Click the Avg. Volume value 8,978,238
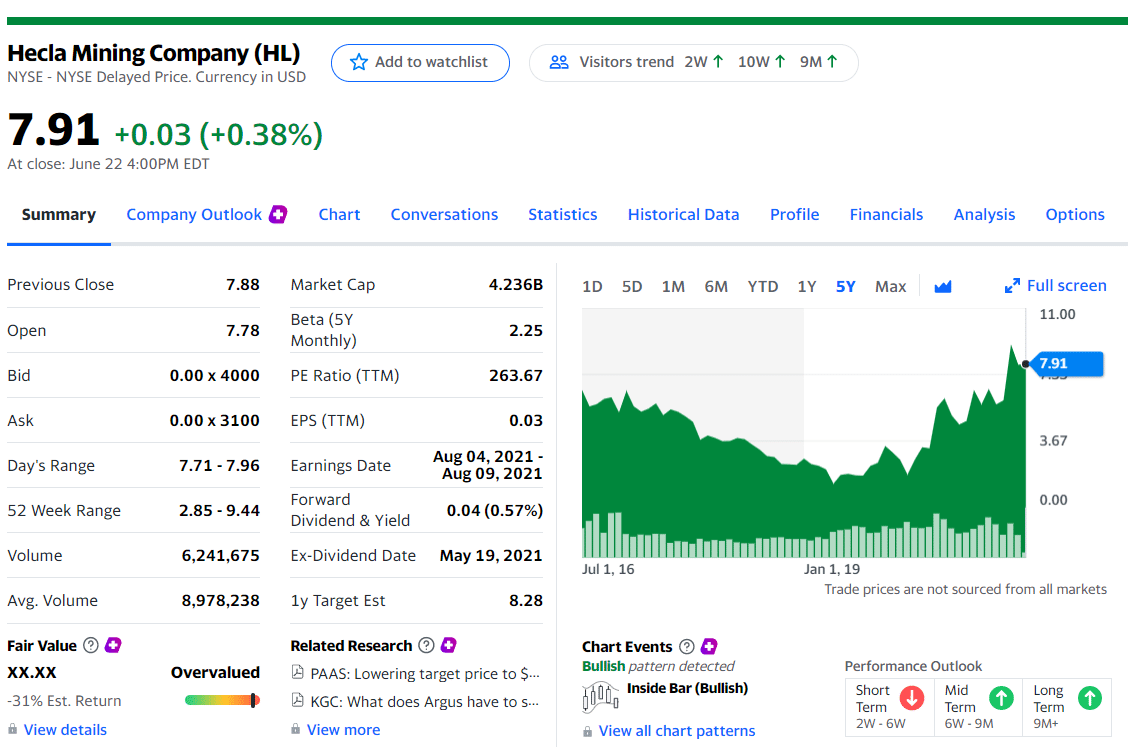The height and width of the screenshot is (747, 1128). [220, 600]
